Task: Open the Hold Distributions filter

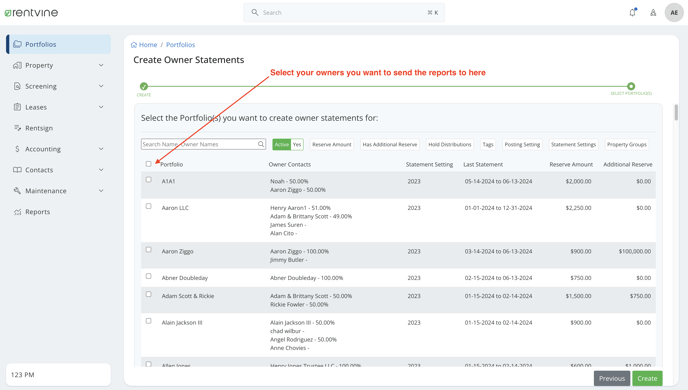Action: [x=450, y=144]
